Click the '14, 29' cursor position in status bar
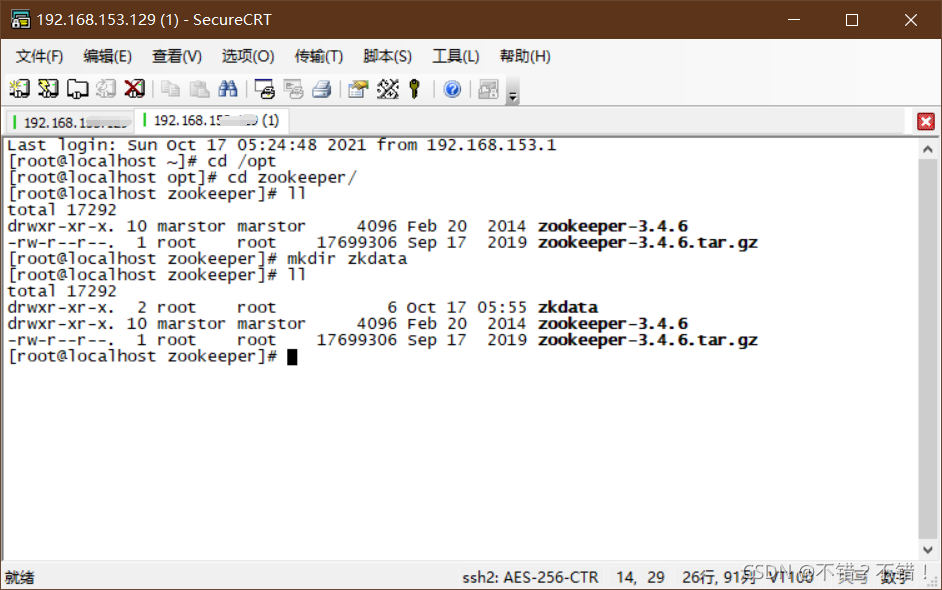Viewport: 942px width, 590px height. coord(640,577)
